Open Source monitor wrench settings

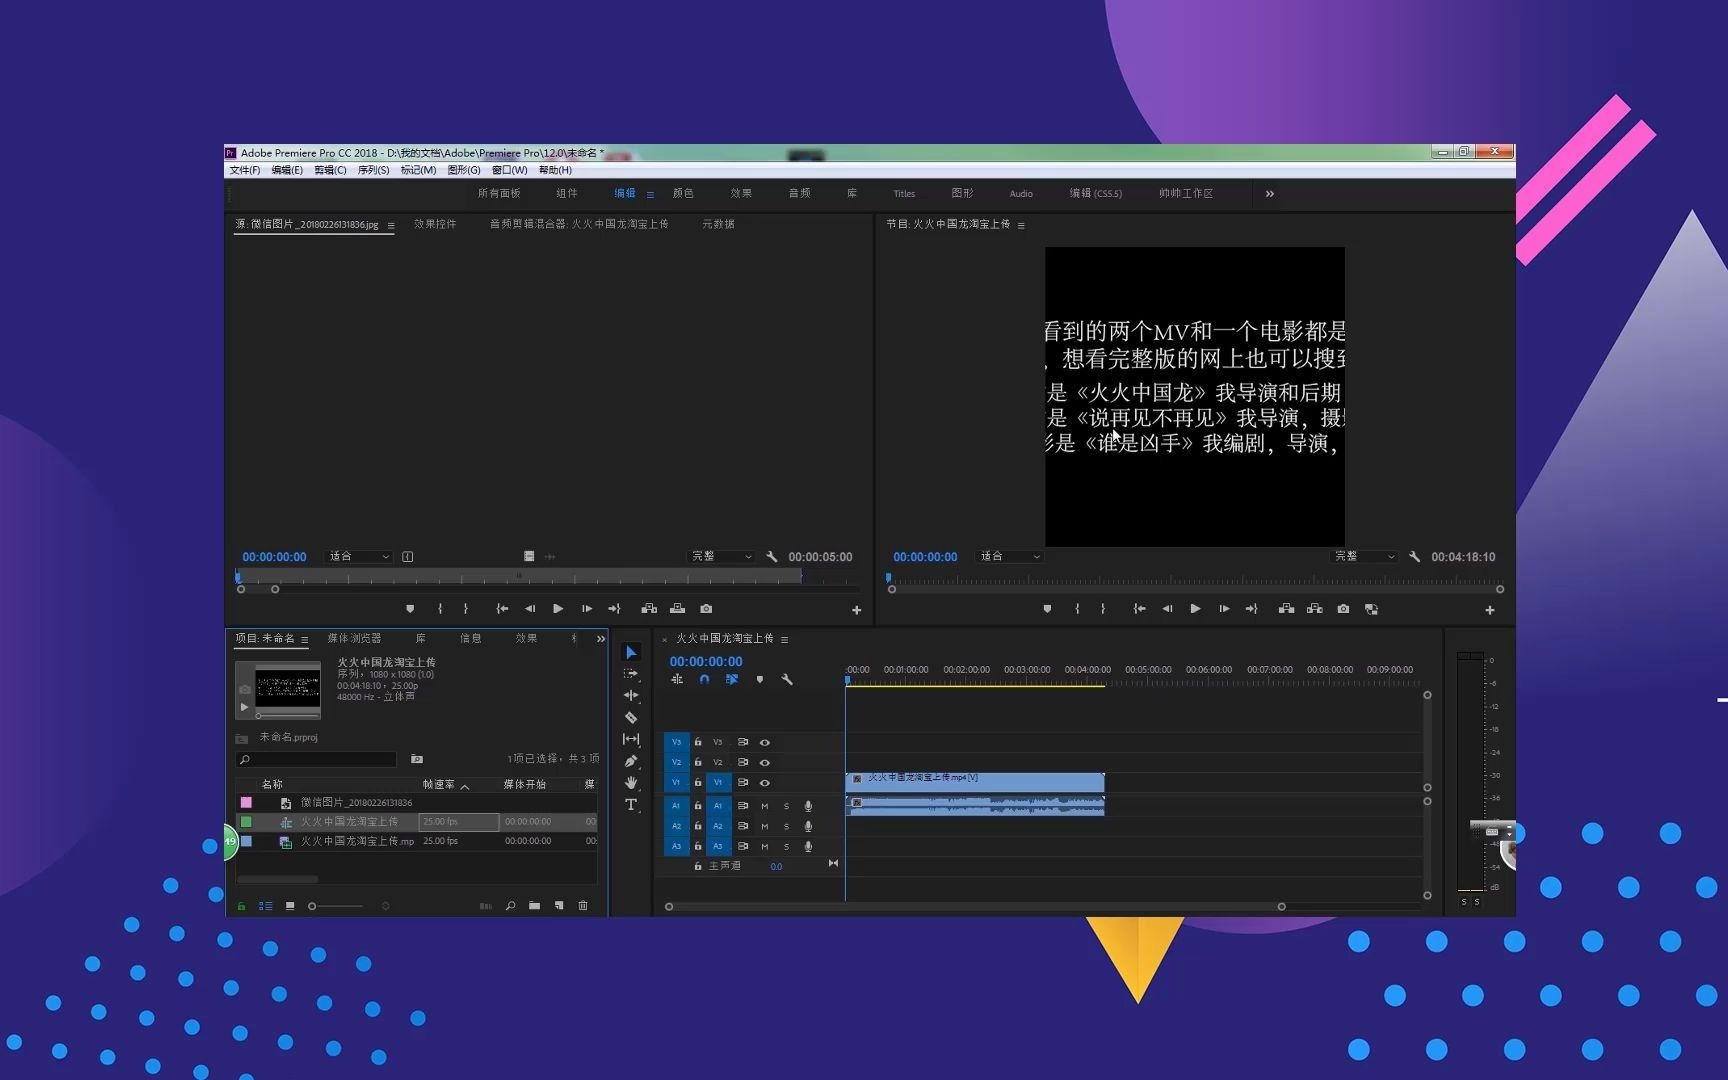click(771, 557)
